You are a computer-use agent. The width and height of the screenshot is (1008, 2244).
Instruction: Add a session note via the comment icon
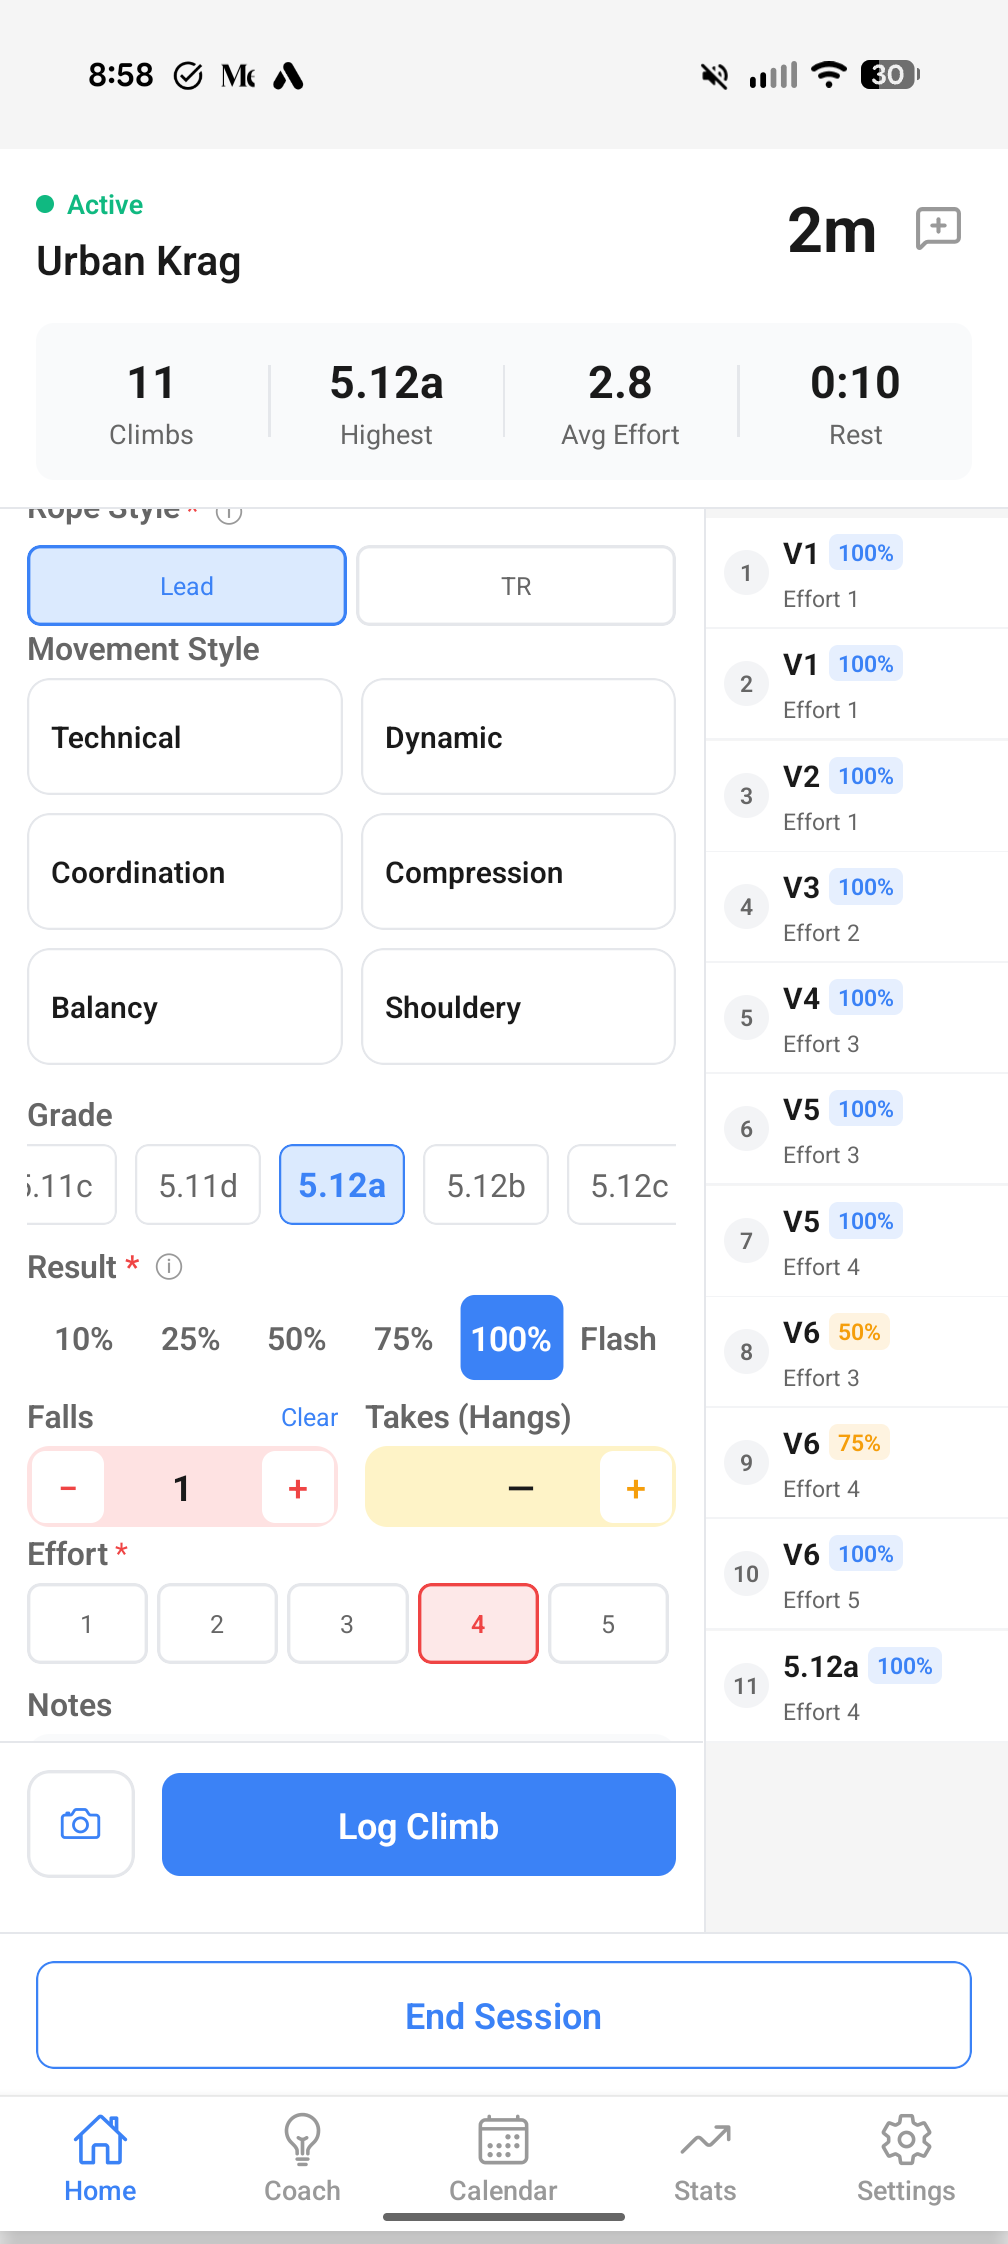(938, 229)
